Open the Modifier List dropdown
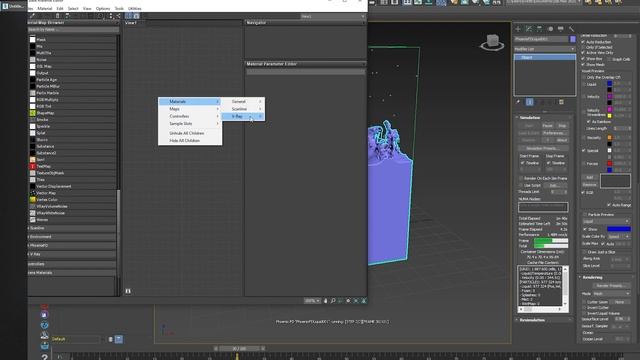The width and height of the screenshot is (640, 360). pos(544,49)
